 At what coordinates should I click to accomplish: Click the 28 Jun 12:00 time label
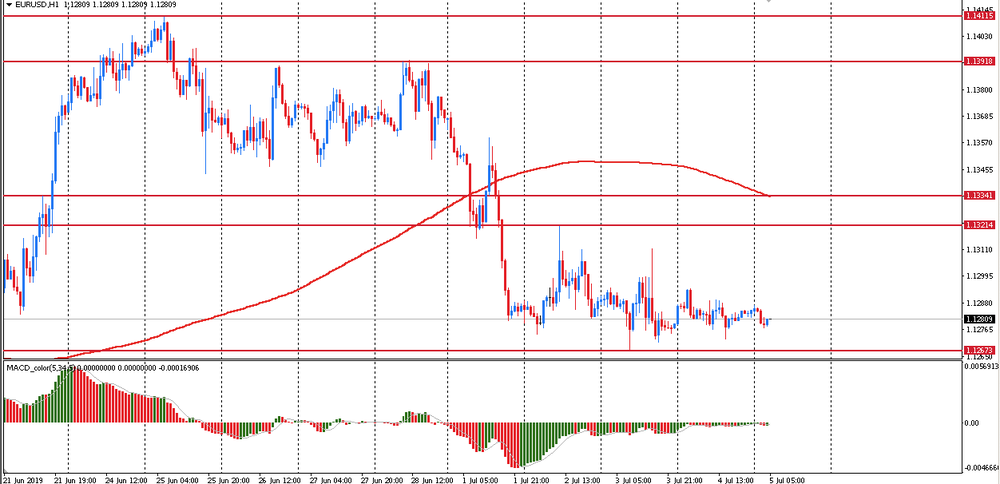pos(430,480)
